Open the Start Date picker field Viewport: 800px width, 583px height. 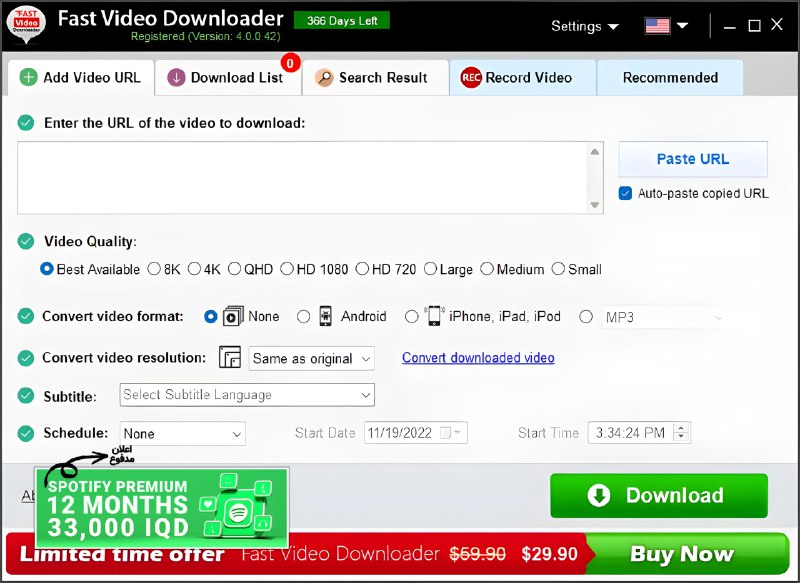click(416, 433)
